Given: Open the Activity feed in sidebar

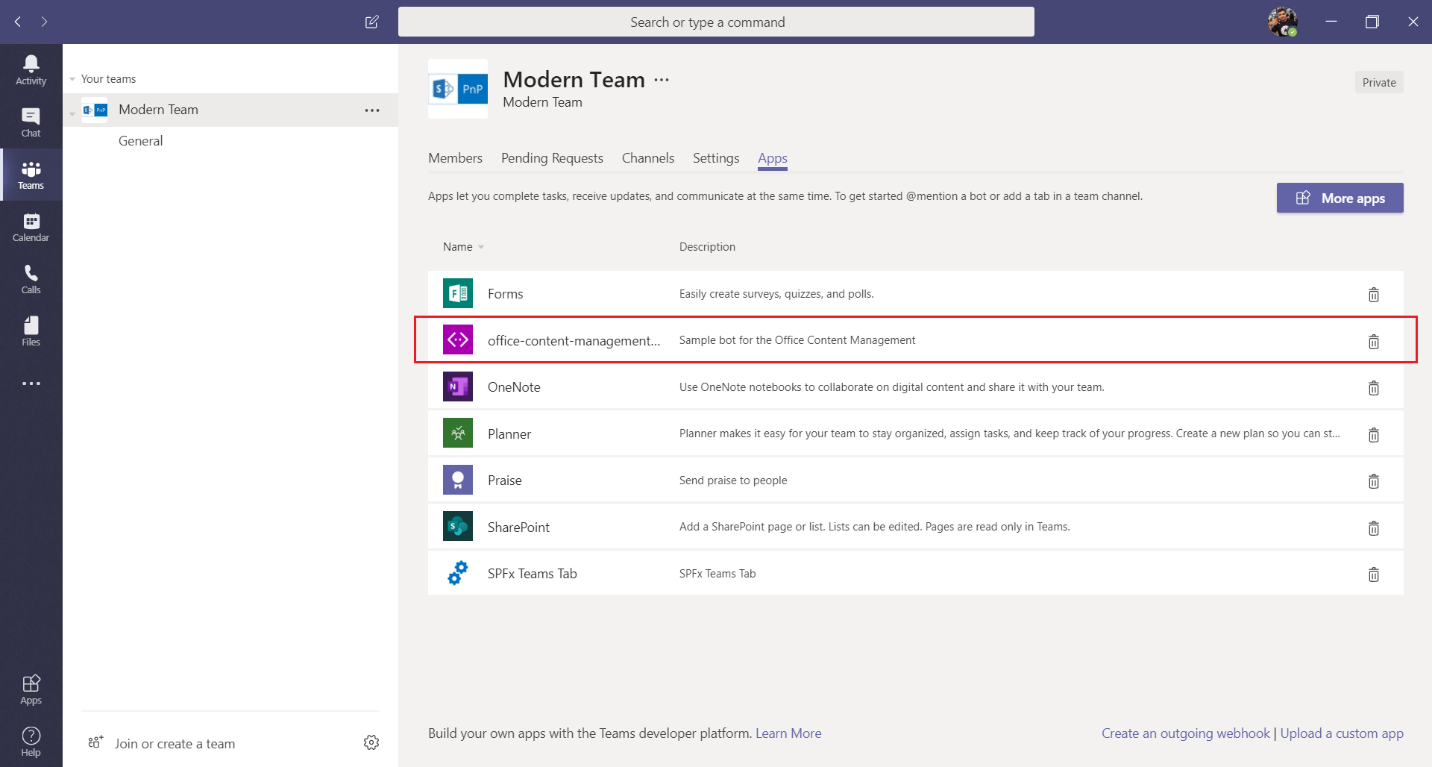Looking at the screenshot, I should 31,69.
